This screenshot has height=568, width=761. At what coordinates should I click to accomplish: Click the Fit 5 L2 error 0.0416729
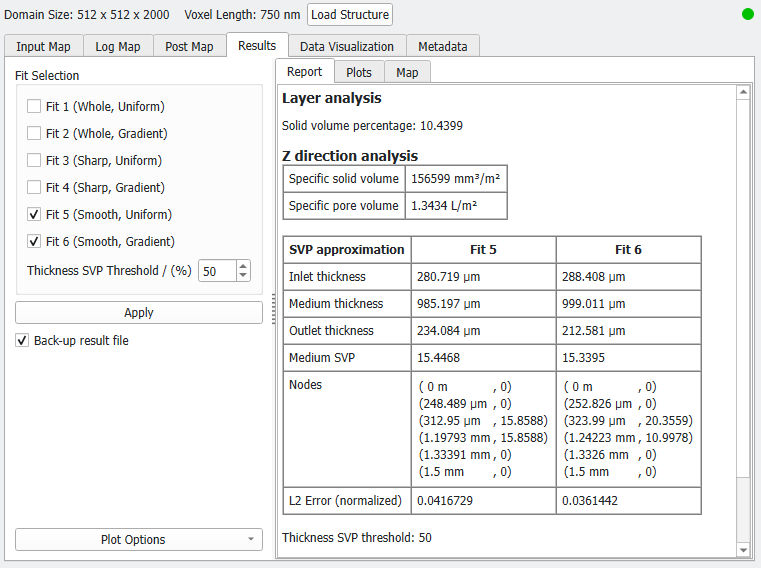(x=445, y=501)
